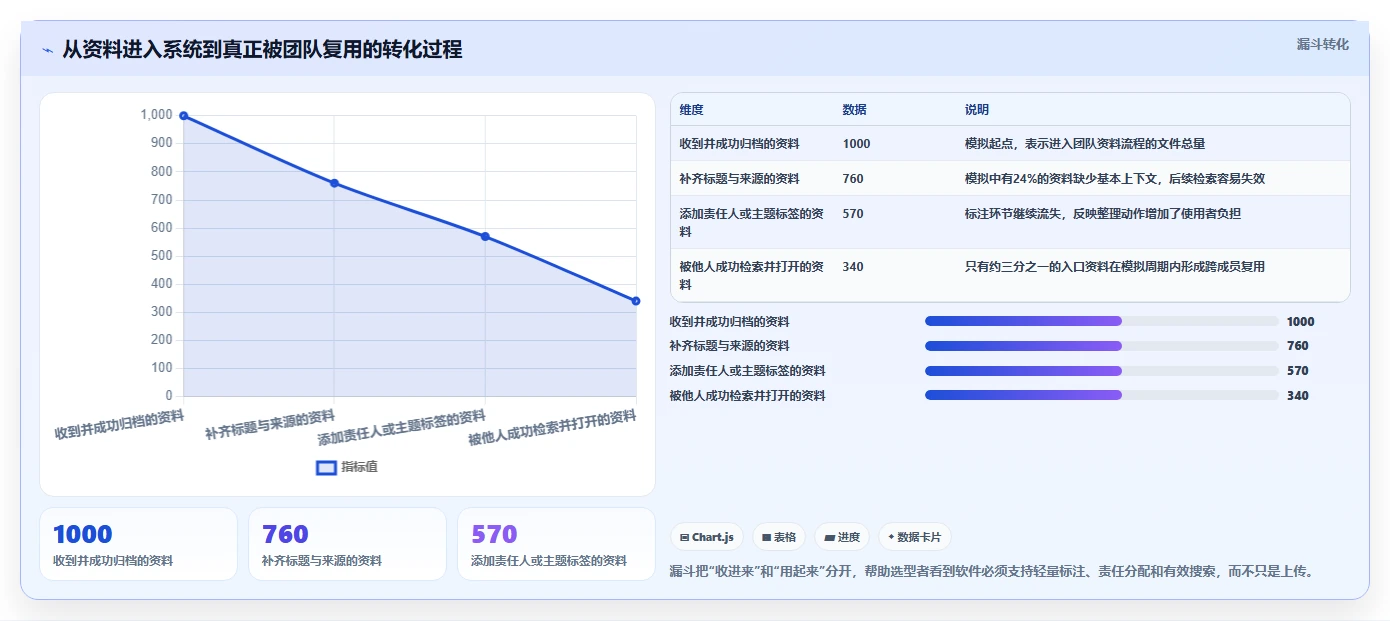Select table cell 被他人成功检索并打开的资料

(751, 276)
